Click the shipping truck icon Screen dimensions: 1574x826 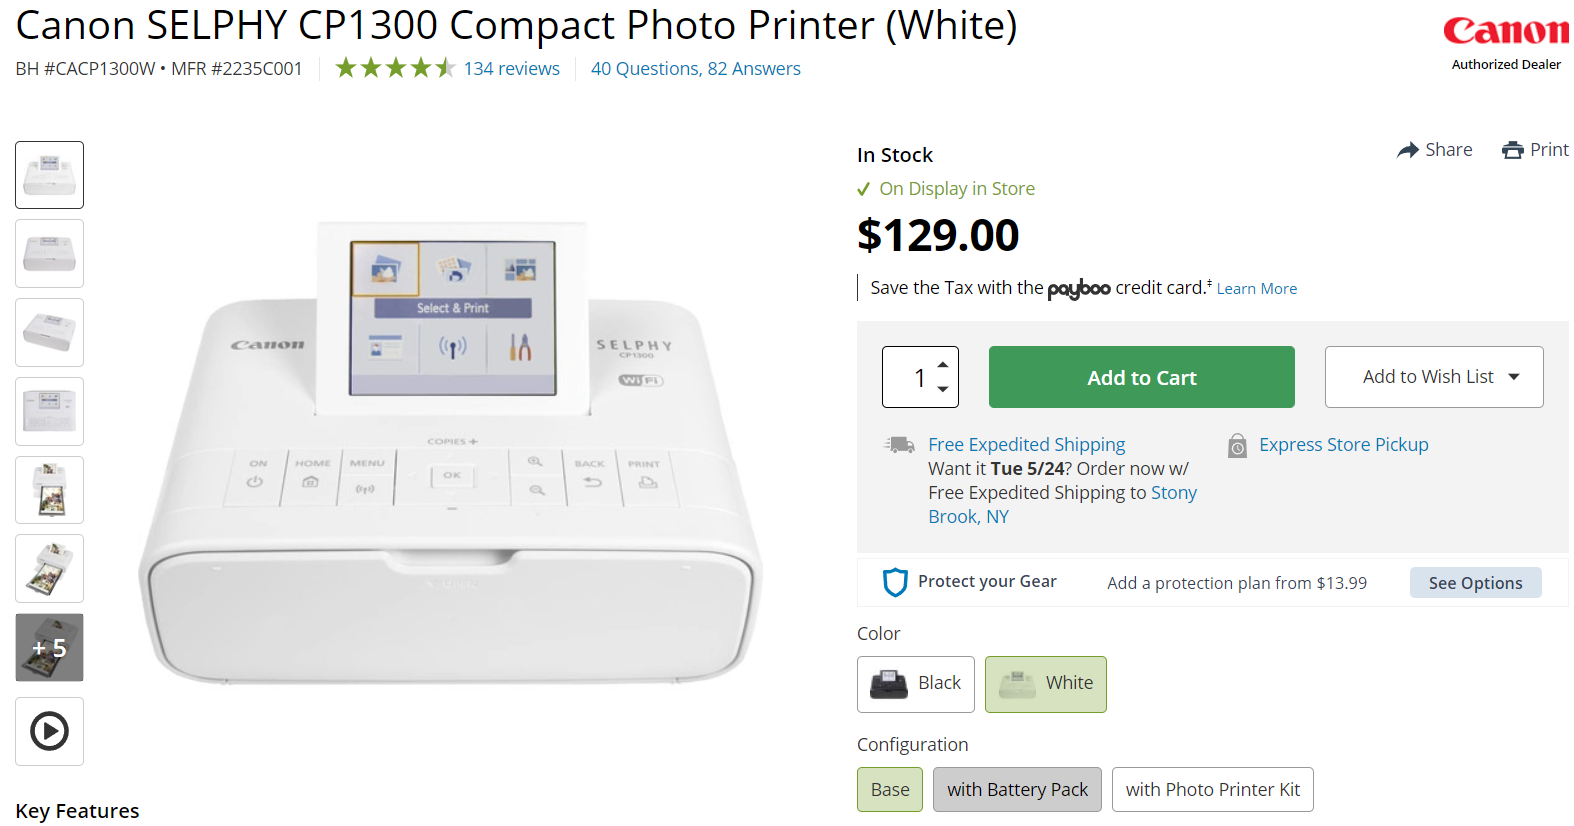point(900,445)
